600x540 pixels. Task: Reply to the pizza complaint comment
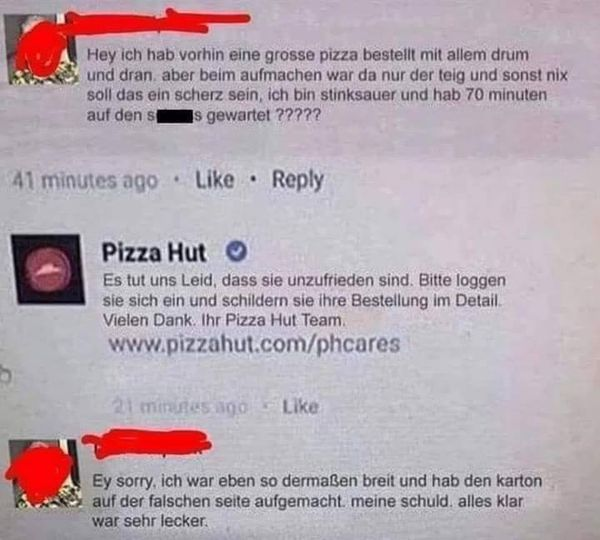pos(298,180)
